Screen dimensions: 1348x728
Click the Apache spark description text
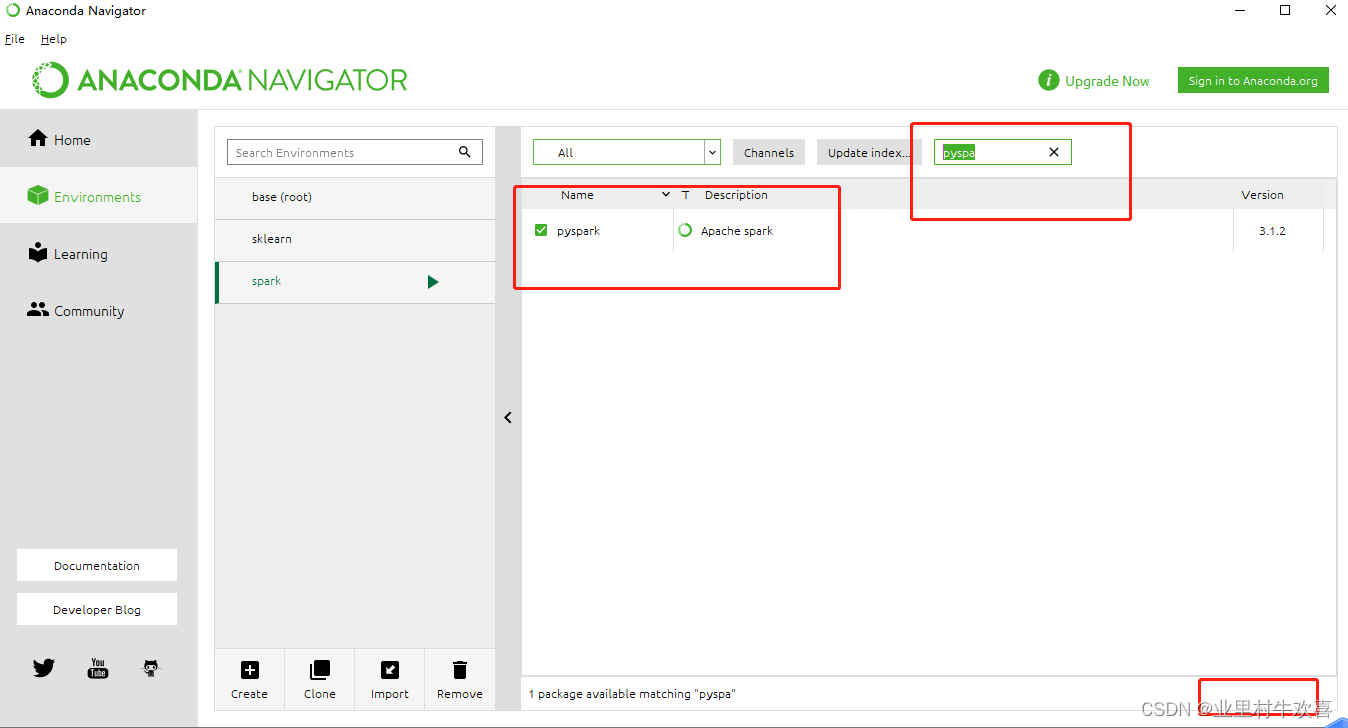[x=737, y=231]
